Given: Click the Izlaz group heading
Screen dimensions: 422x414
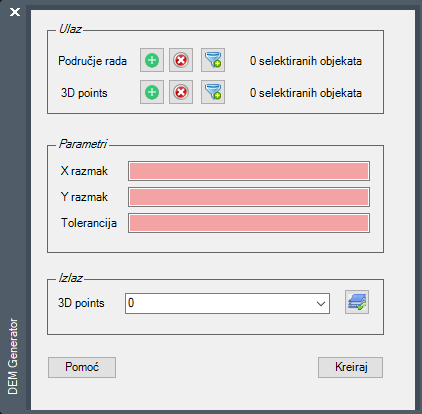Looking at the screenshot, I should pyautogui.click(x=70, y=278).
